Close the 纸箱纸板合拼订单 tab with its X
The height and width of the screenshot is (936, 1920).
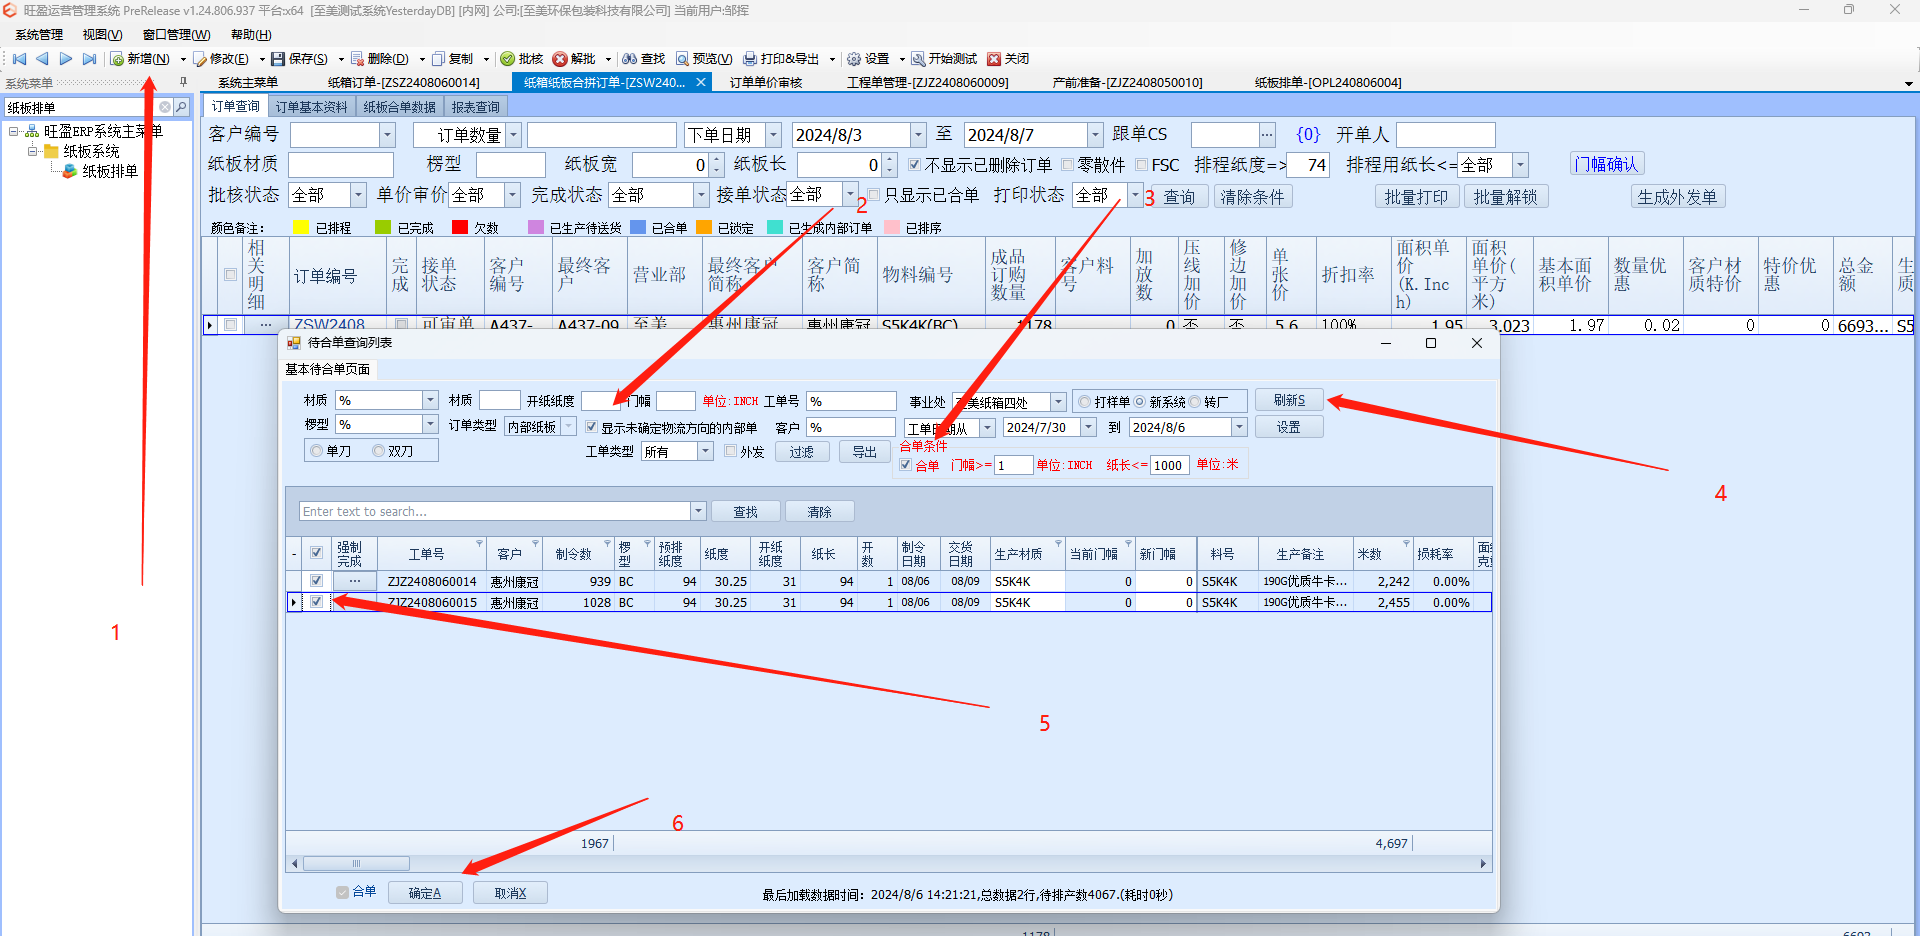coord(701,82)
